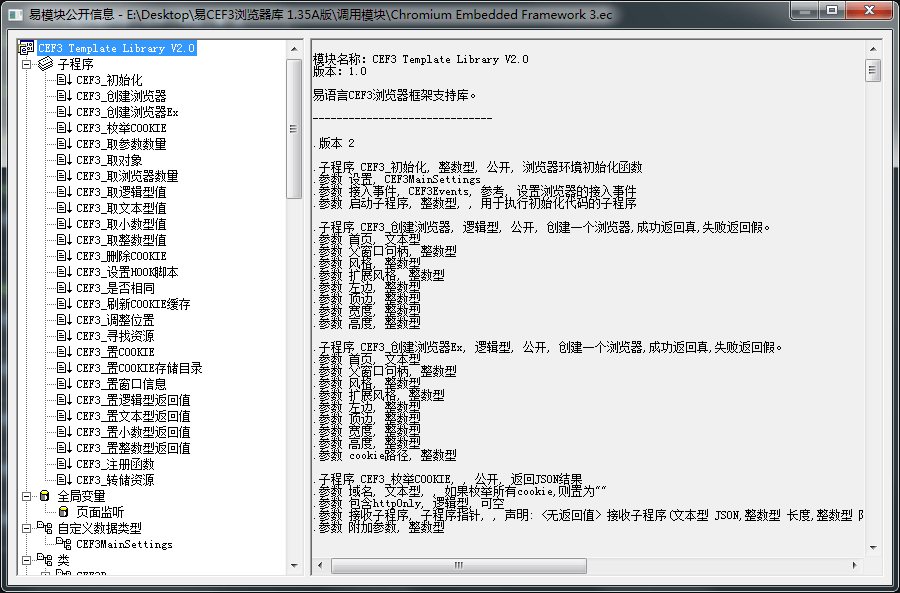Click the subroutine icon beside CEF3_枚举COOKIE
Viewport: 900px width, 593px height.
(x=64, y=128)
